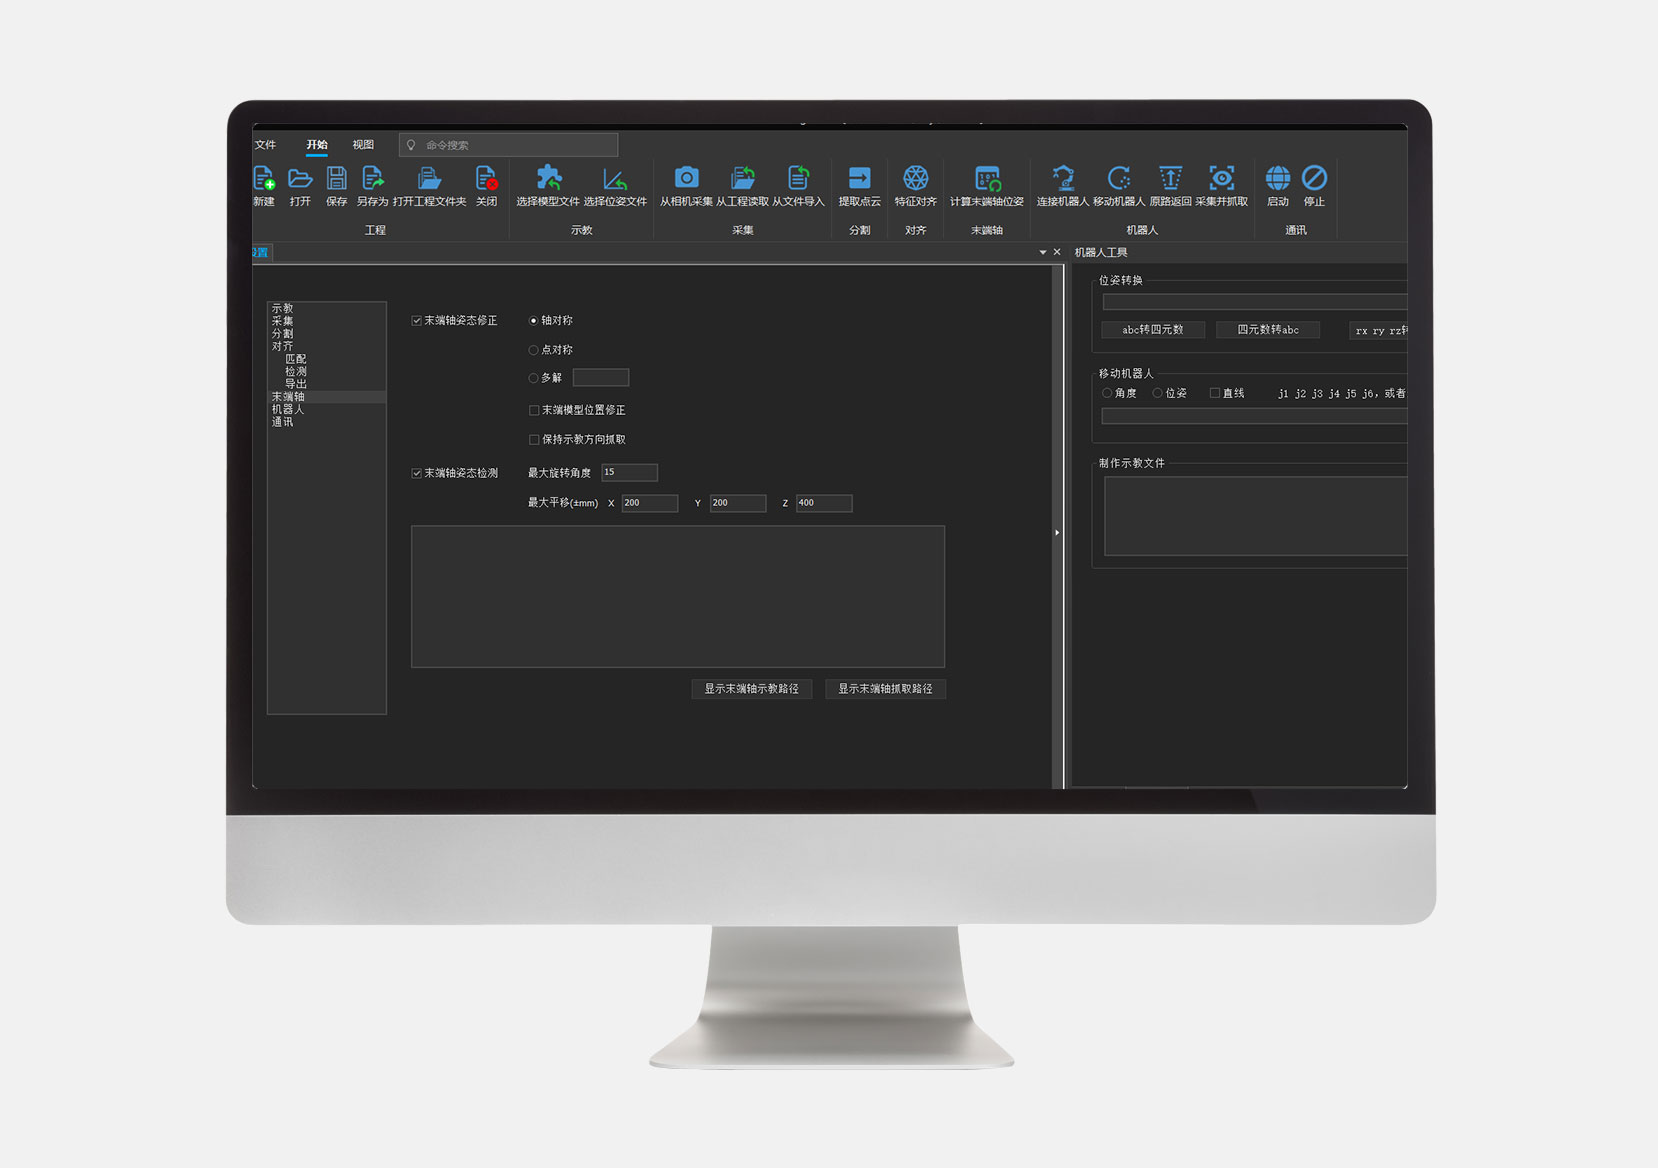This screenshot has width=1658, height=1168.
Task: Select the 点对称 radio button
Action: pyautogui.click(x=534, y=350)
